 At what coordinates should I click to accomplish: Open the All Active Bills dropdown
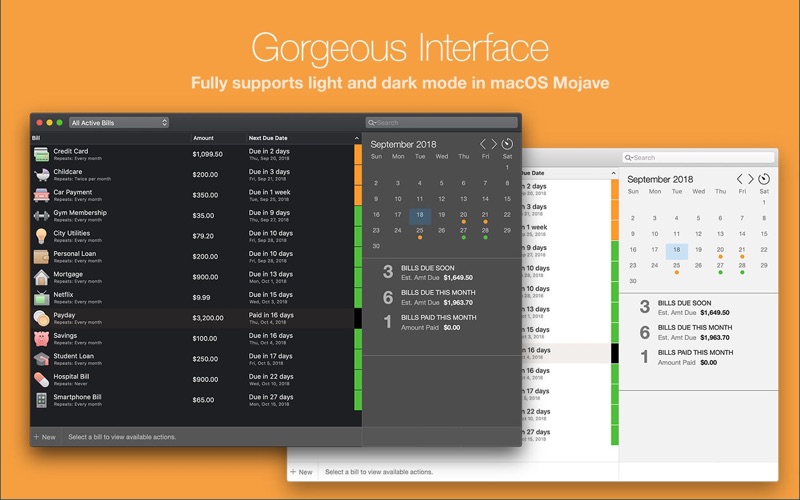[x=119, y=122]
